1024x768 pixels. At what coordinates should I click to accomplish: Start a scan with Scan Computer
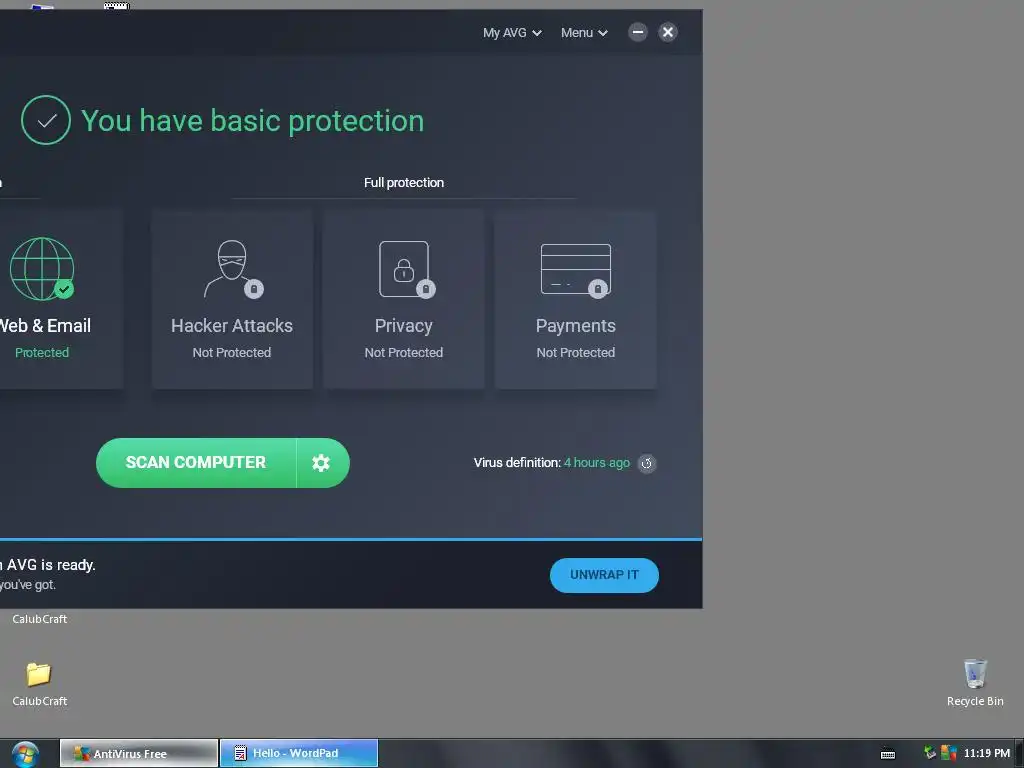click(x=196, y=463)
